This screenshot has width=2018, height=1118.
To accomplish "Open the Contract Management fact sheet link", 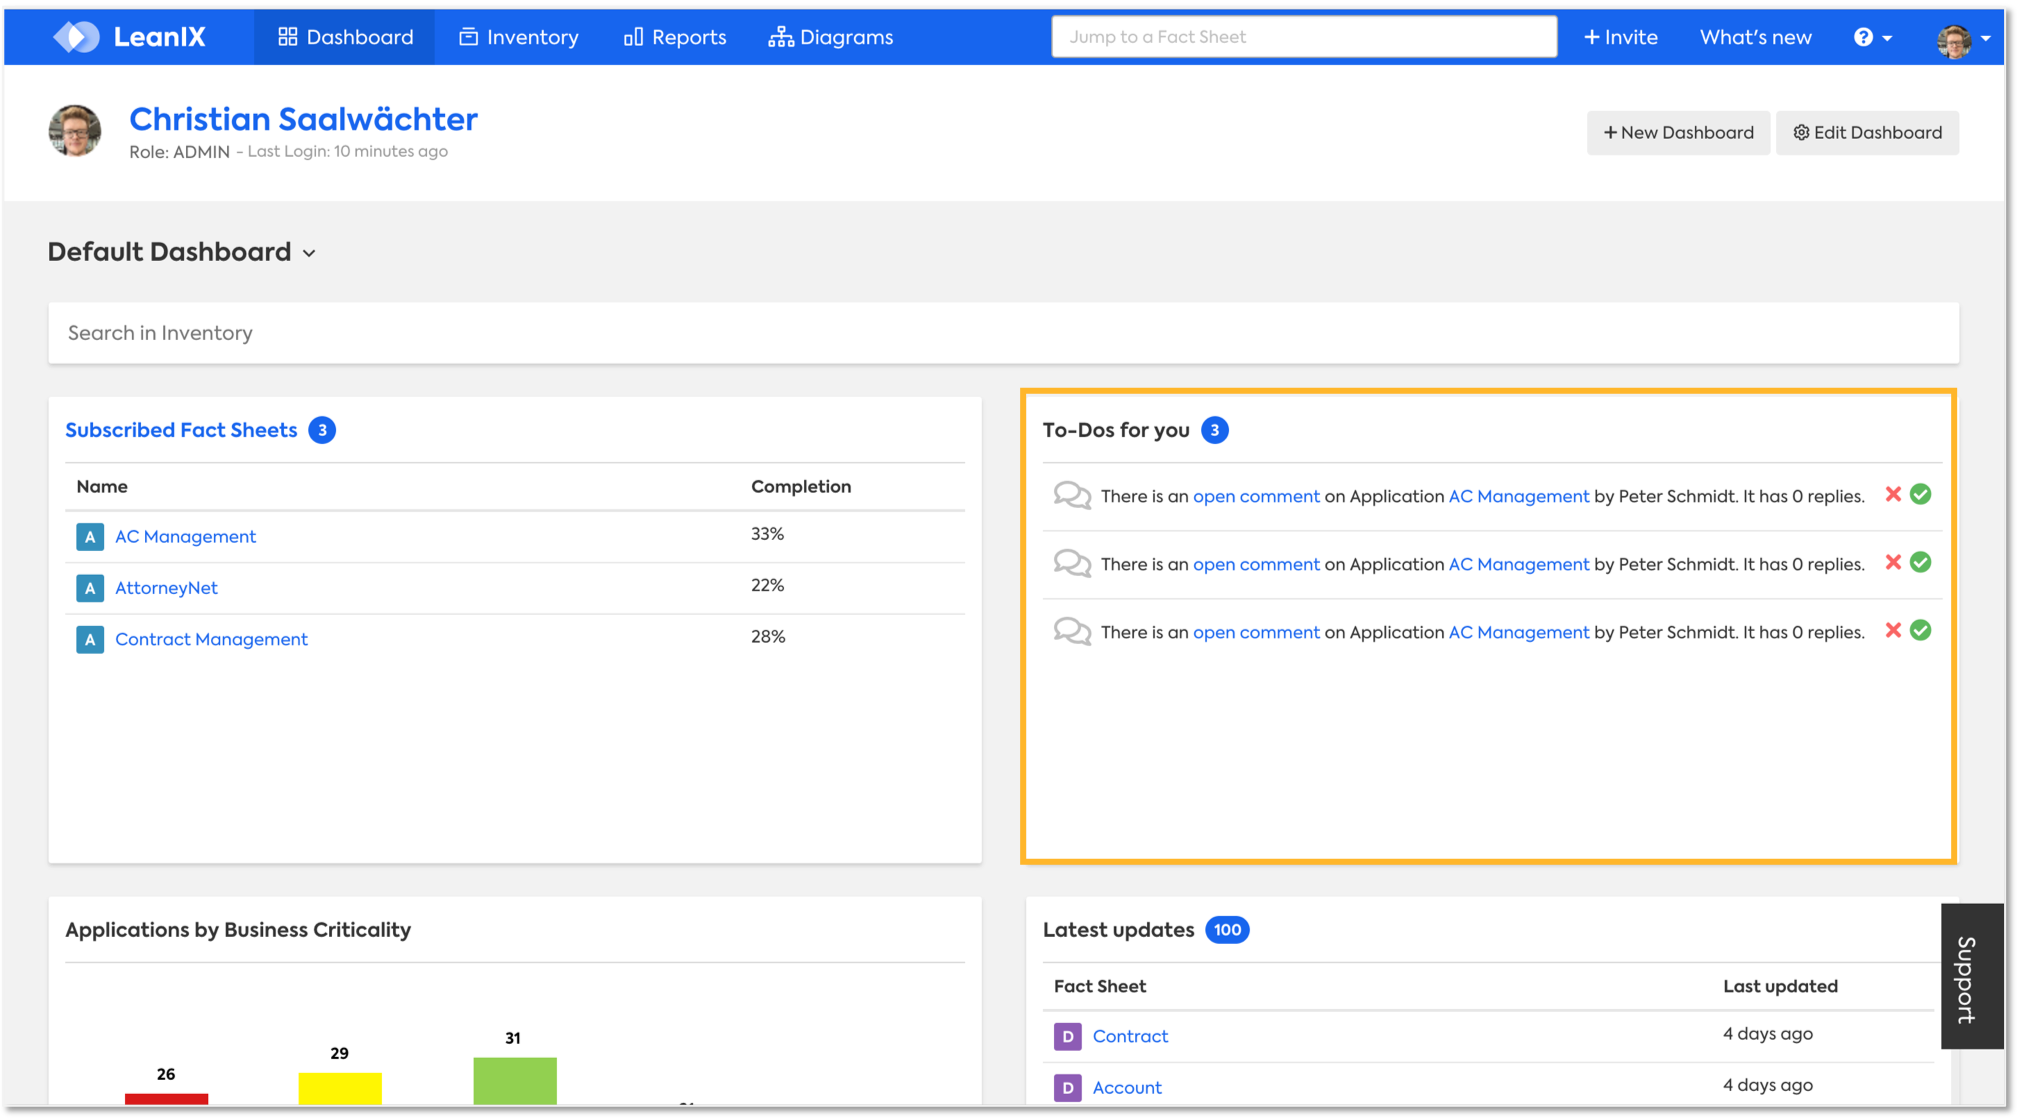I will 211,639.
